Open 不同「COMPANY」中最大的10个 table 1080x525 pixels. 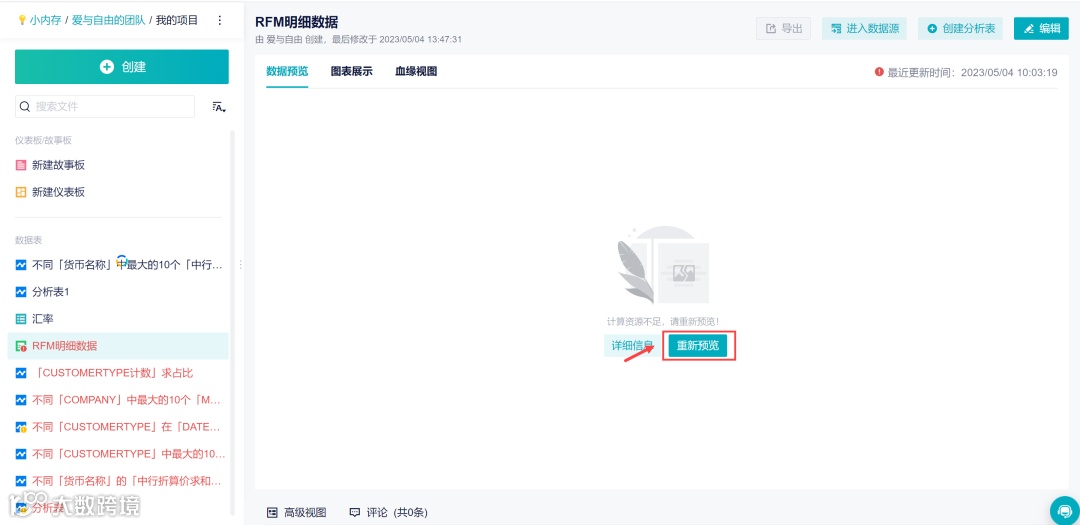click(x=127, y=400)
